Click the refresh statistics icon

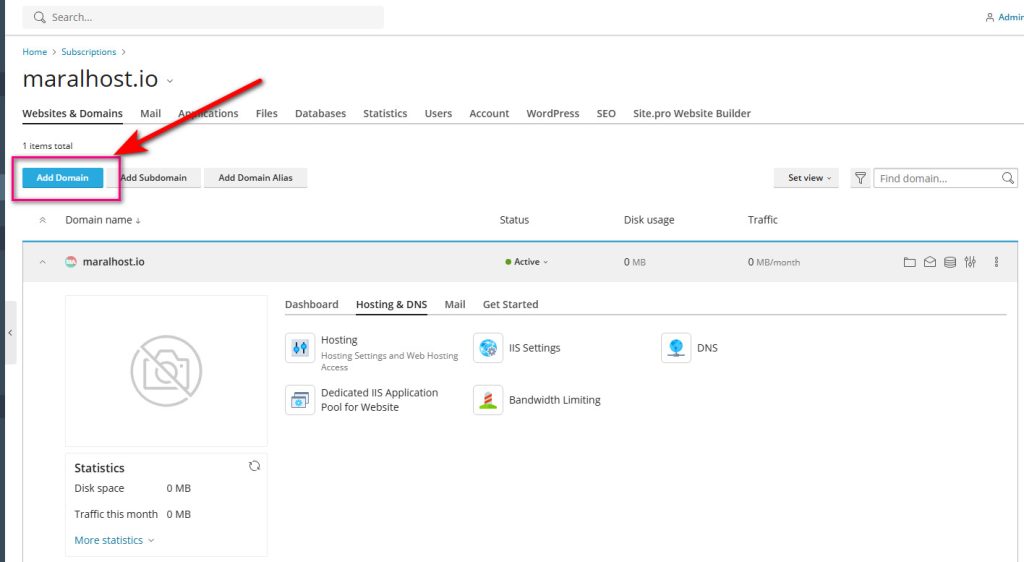254,466
